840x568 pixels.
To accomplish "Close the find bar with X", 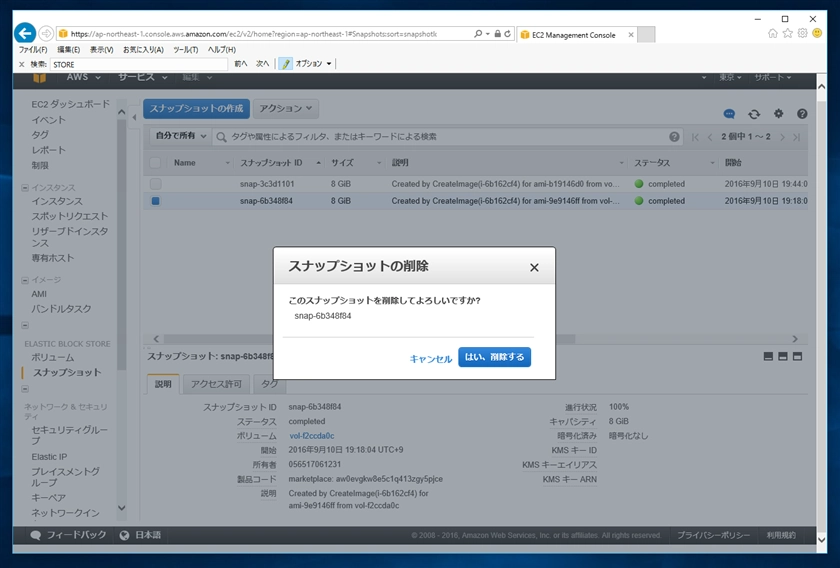I will coord(21,64).
